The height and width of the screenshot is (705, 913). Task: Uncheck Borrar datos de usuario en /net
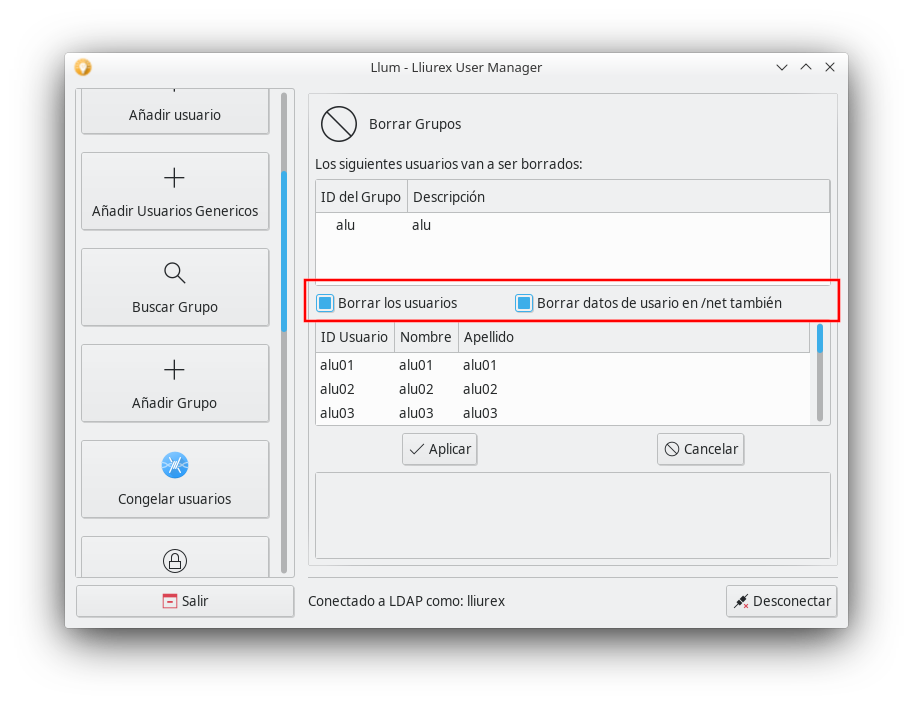524,303
